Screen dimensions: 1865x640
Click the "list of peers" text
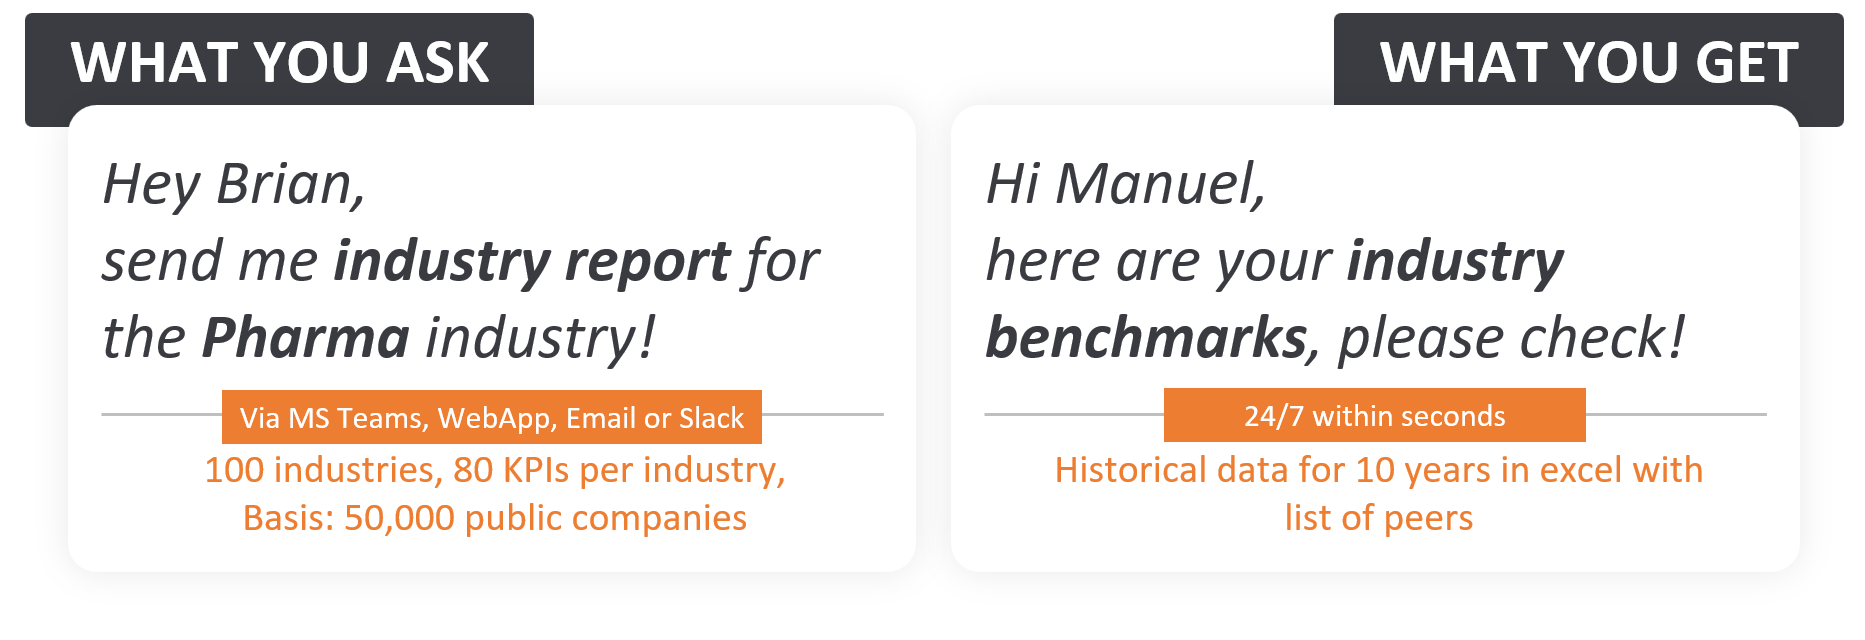pos(1378,518)
